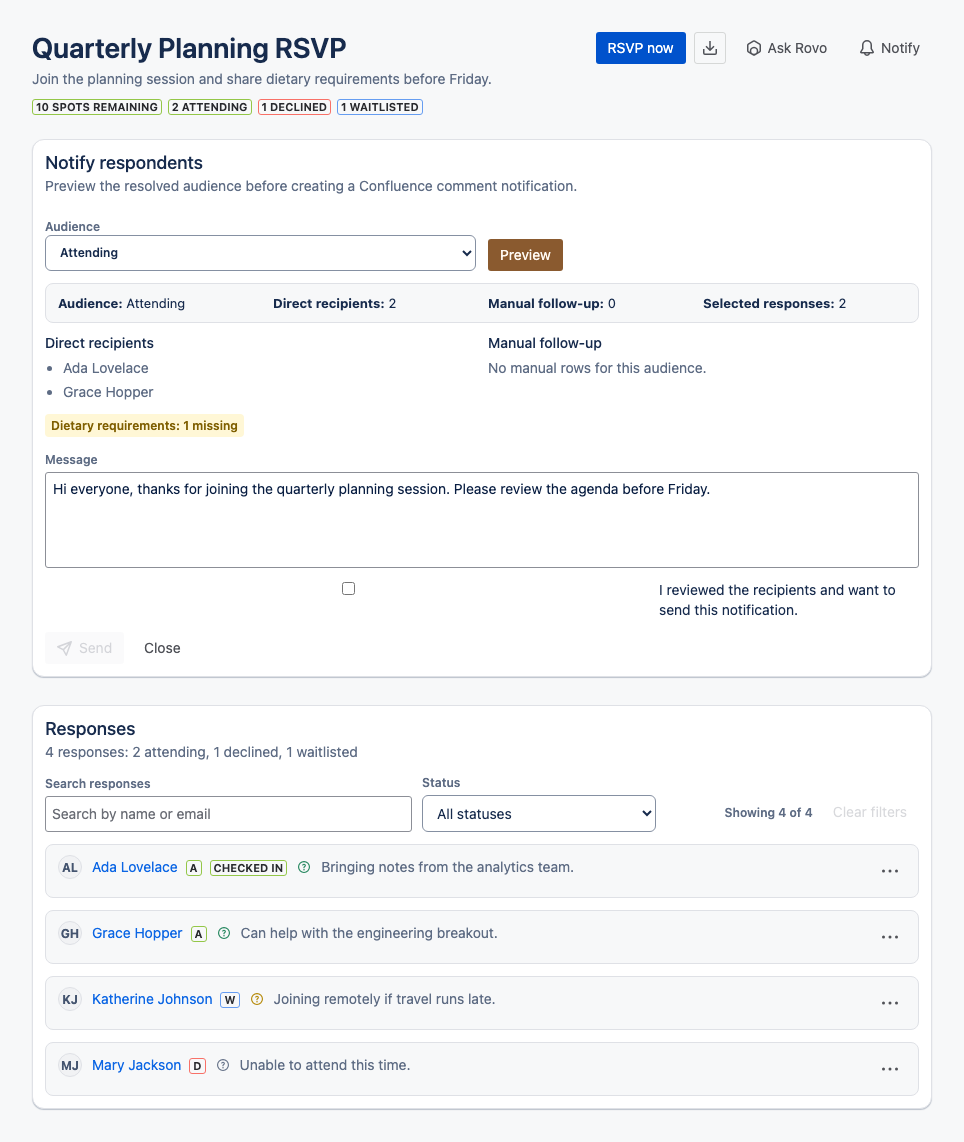Click the reviewed recipients confirmation label text
Screen dimensions: 964x1142
click(778, 600)
